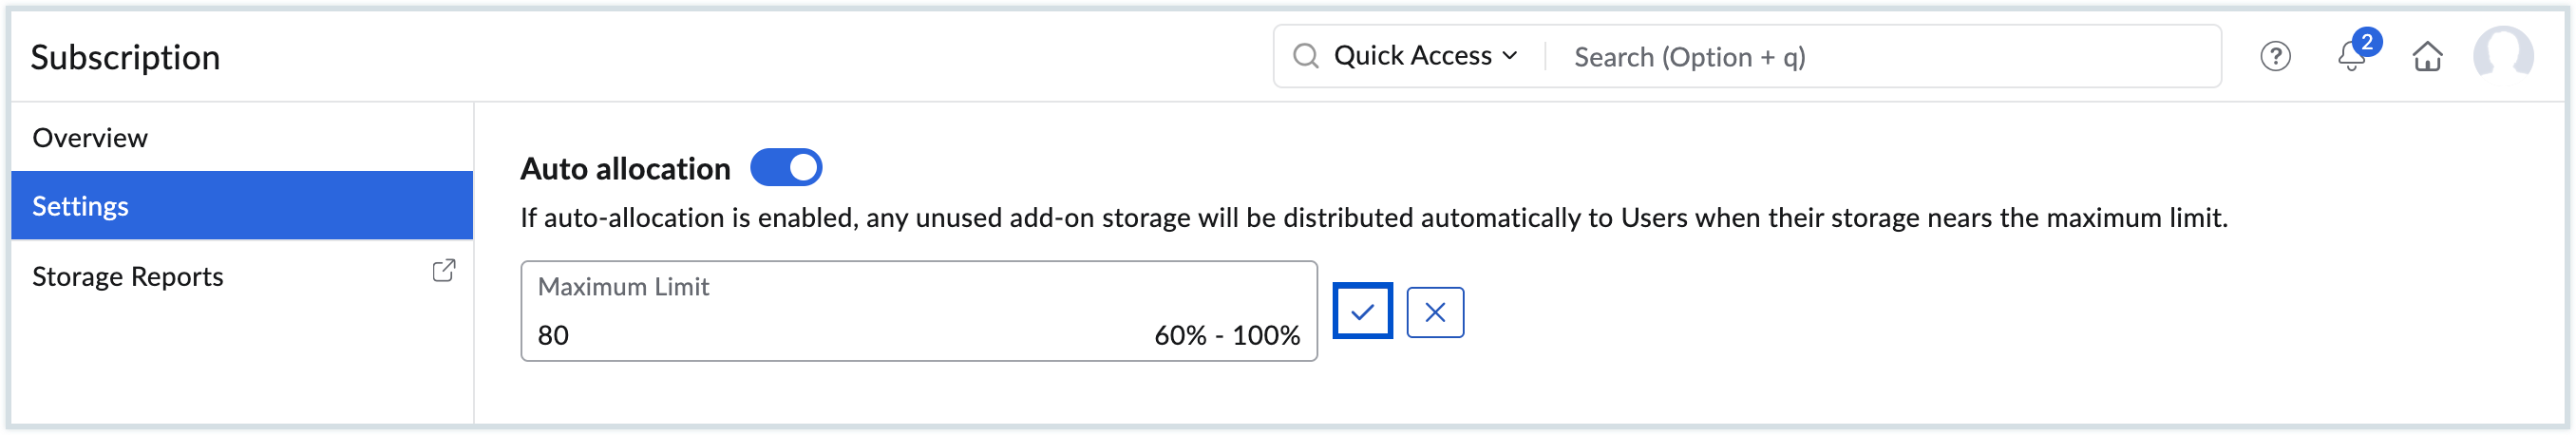Click the notification count badge showing 2
This screenshot has height=435, width=2576.
click(x=2366, y=42)
